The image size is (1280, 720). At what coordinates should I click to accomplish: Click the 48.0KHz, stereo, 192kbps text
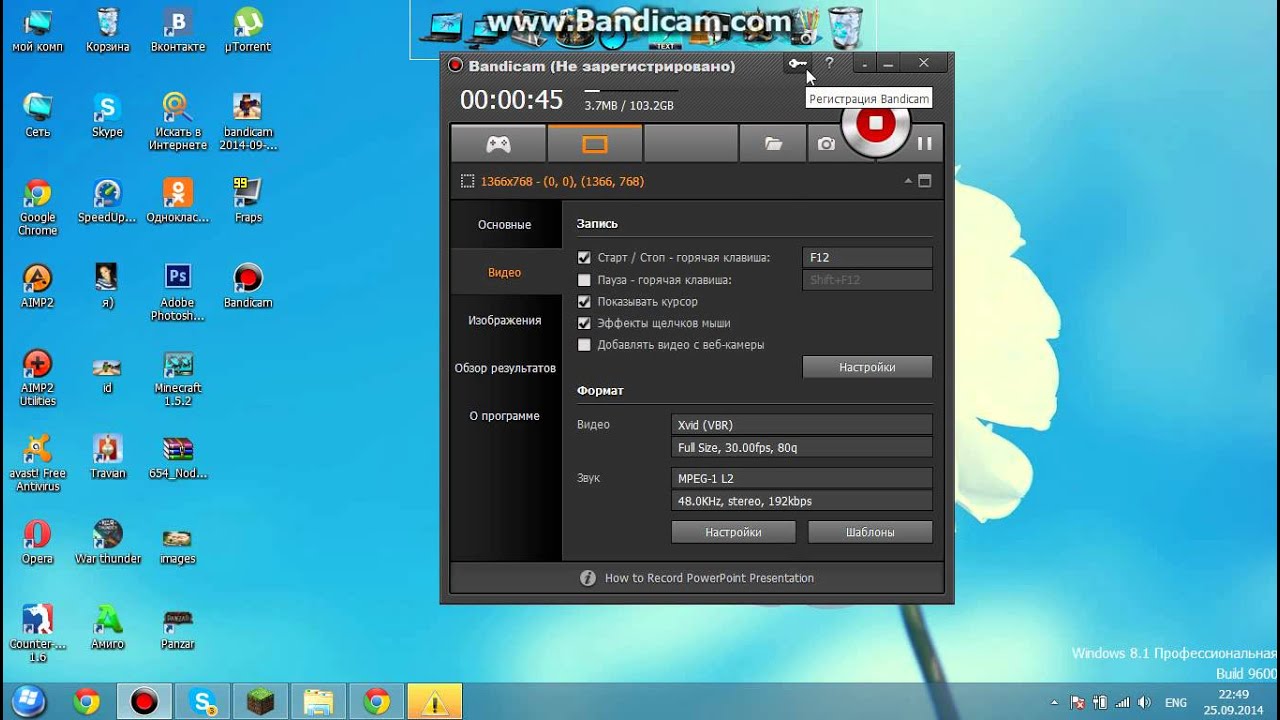(x=745, y=501)
